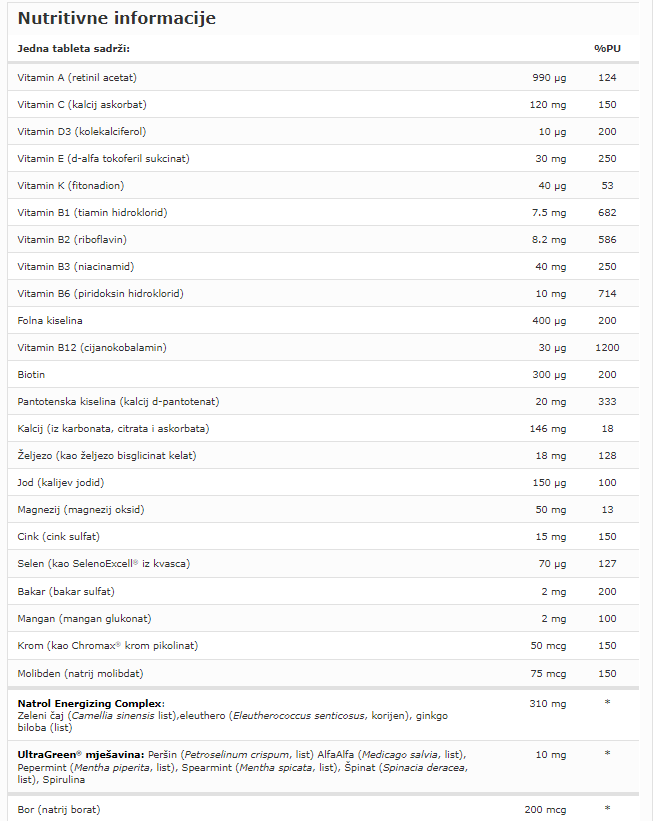Select the Vitamin B12 (cijanokobalamin) row
This screenshot has width=663, height=821.
(x=323, y=348)
